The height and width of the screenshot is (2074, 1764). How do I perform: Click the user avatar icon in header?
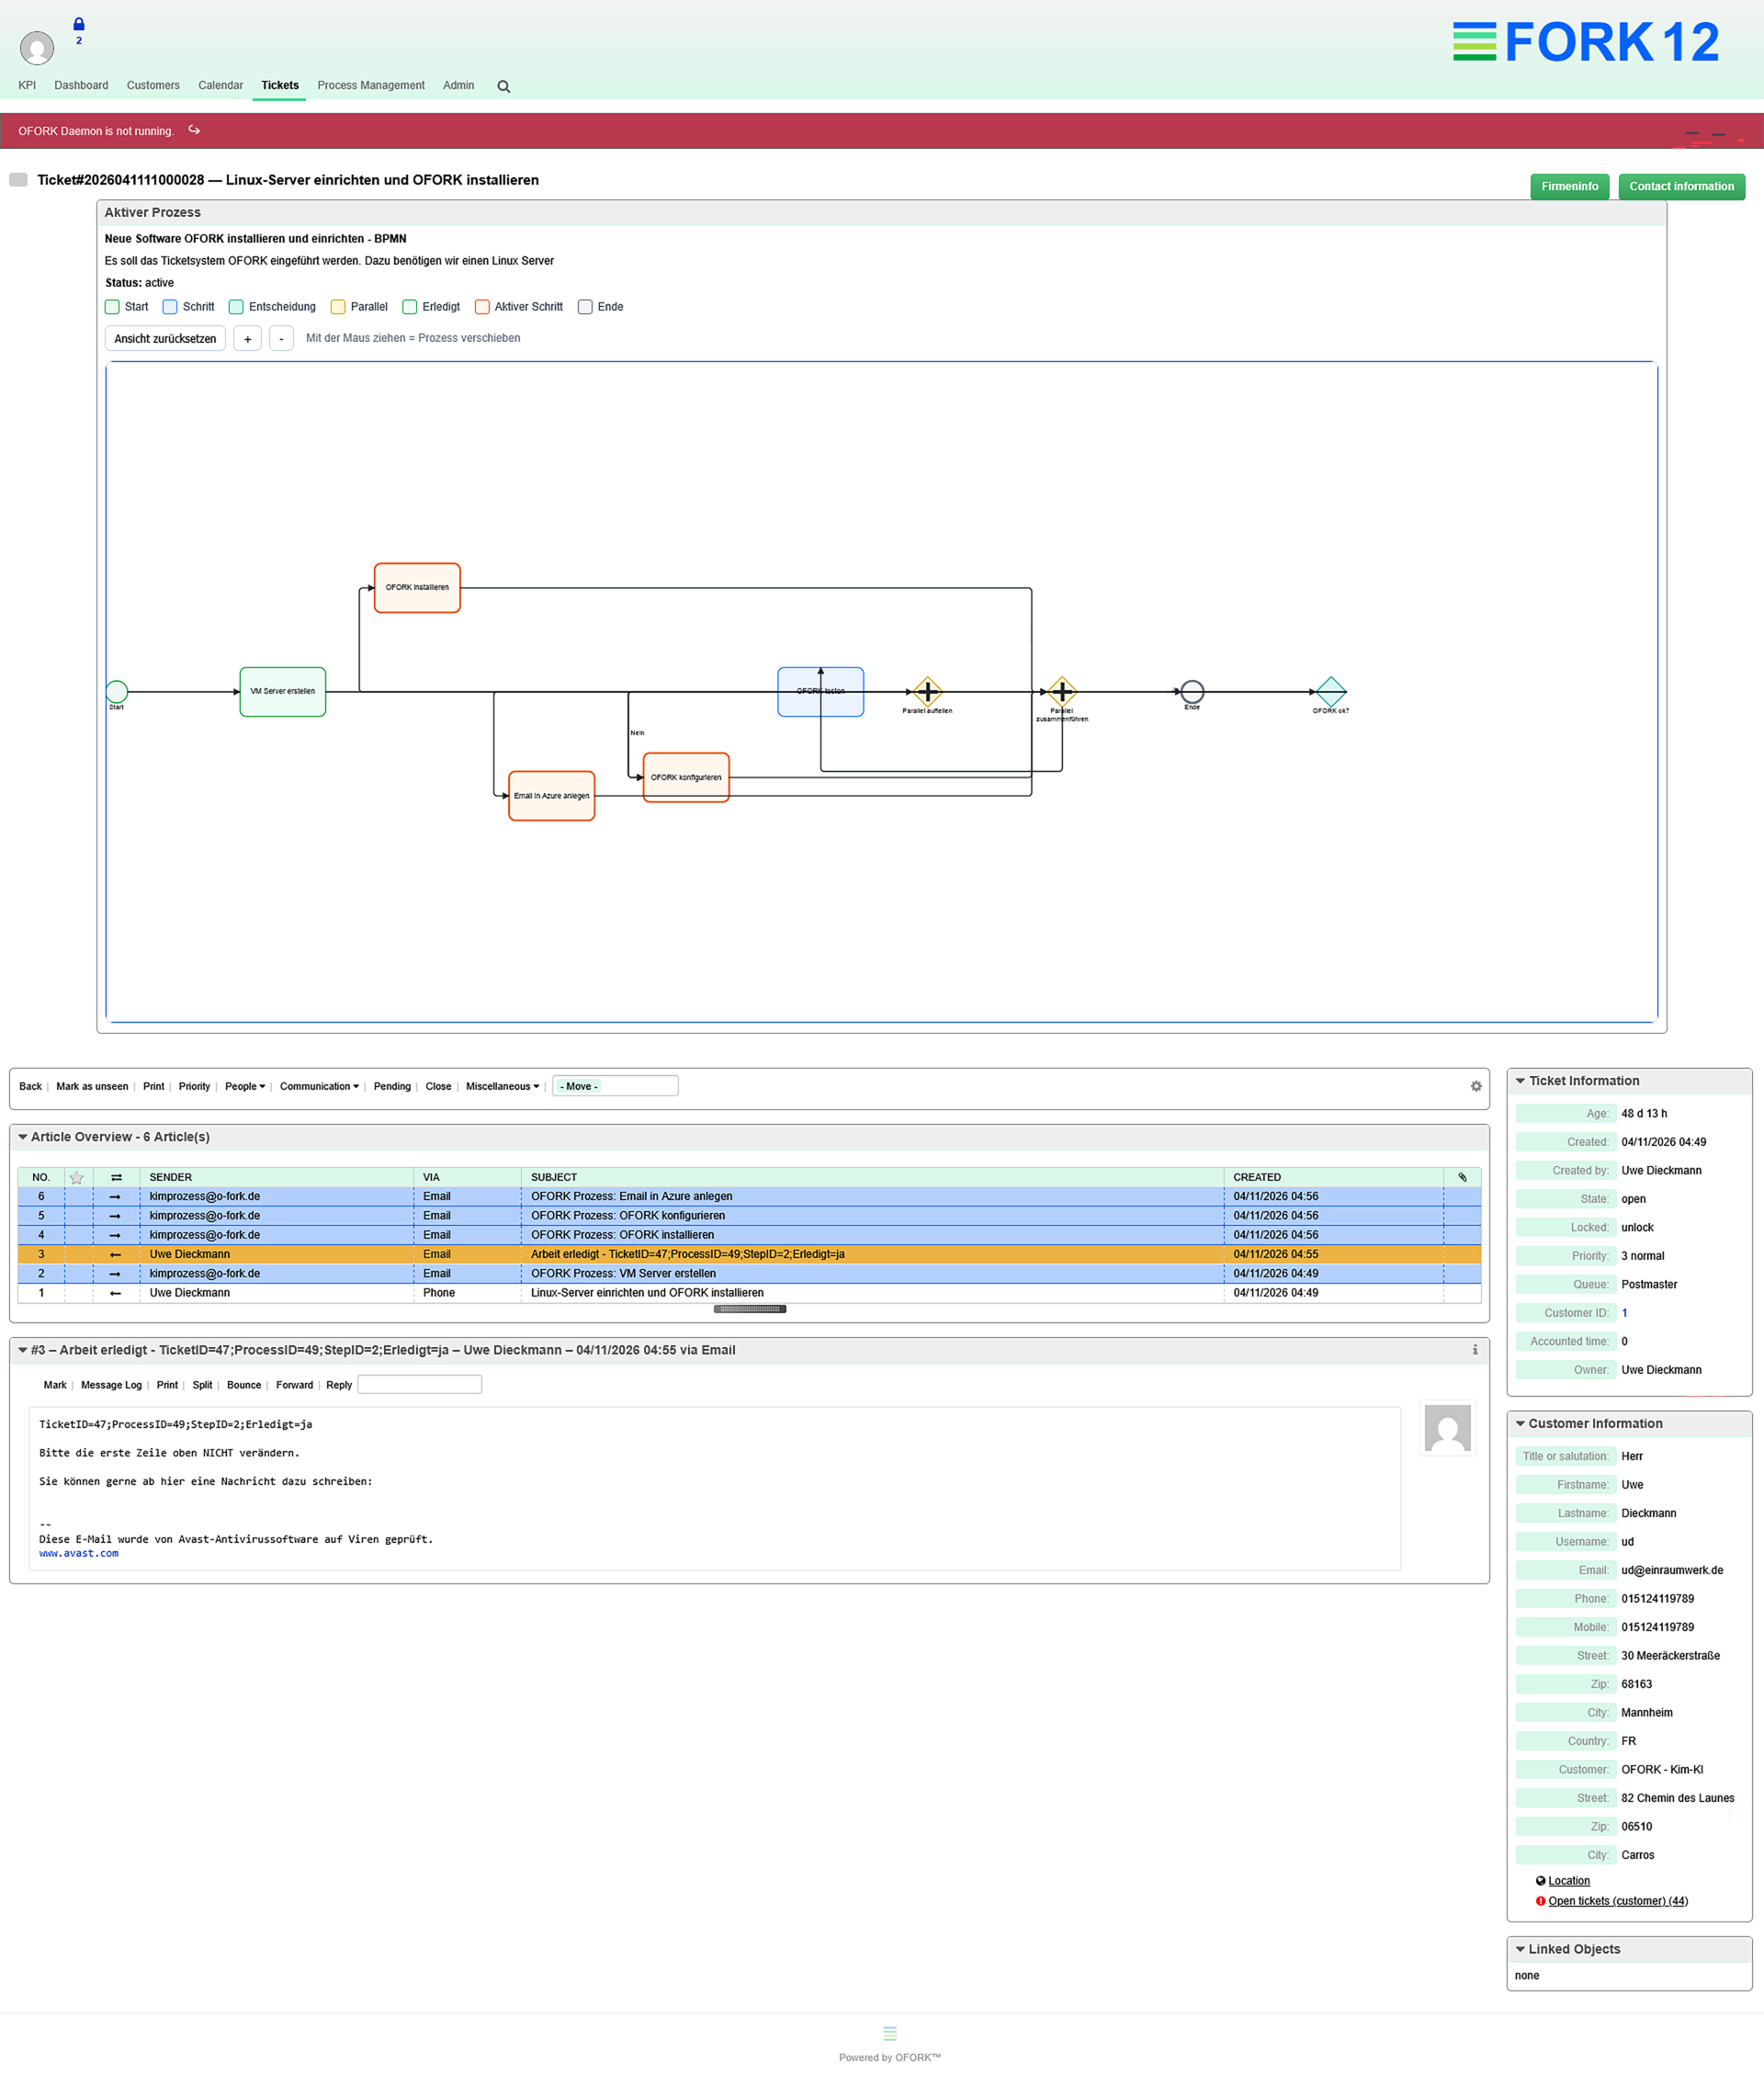click(37, 47)
